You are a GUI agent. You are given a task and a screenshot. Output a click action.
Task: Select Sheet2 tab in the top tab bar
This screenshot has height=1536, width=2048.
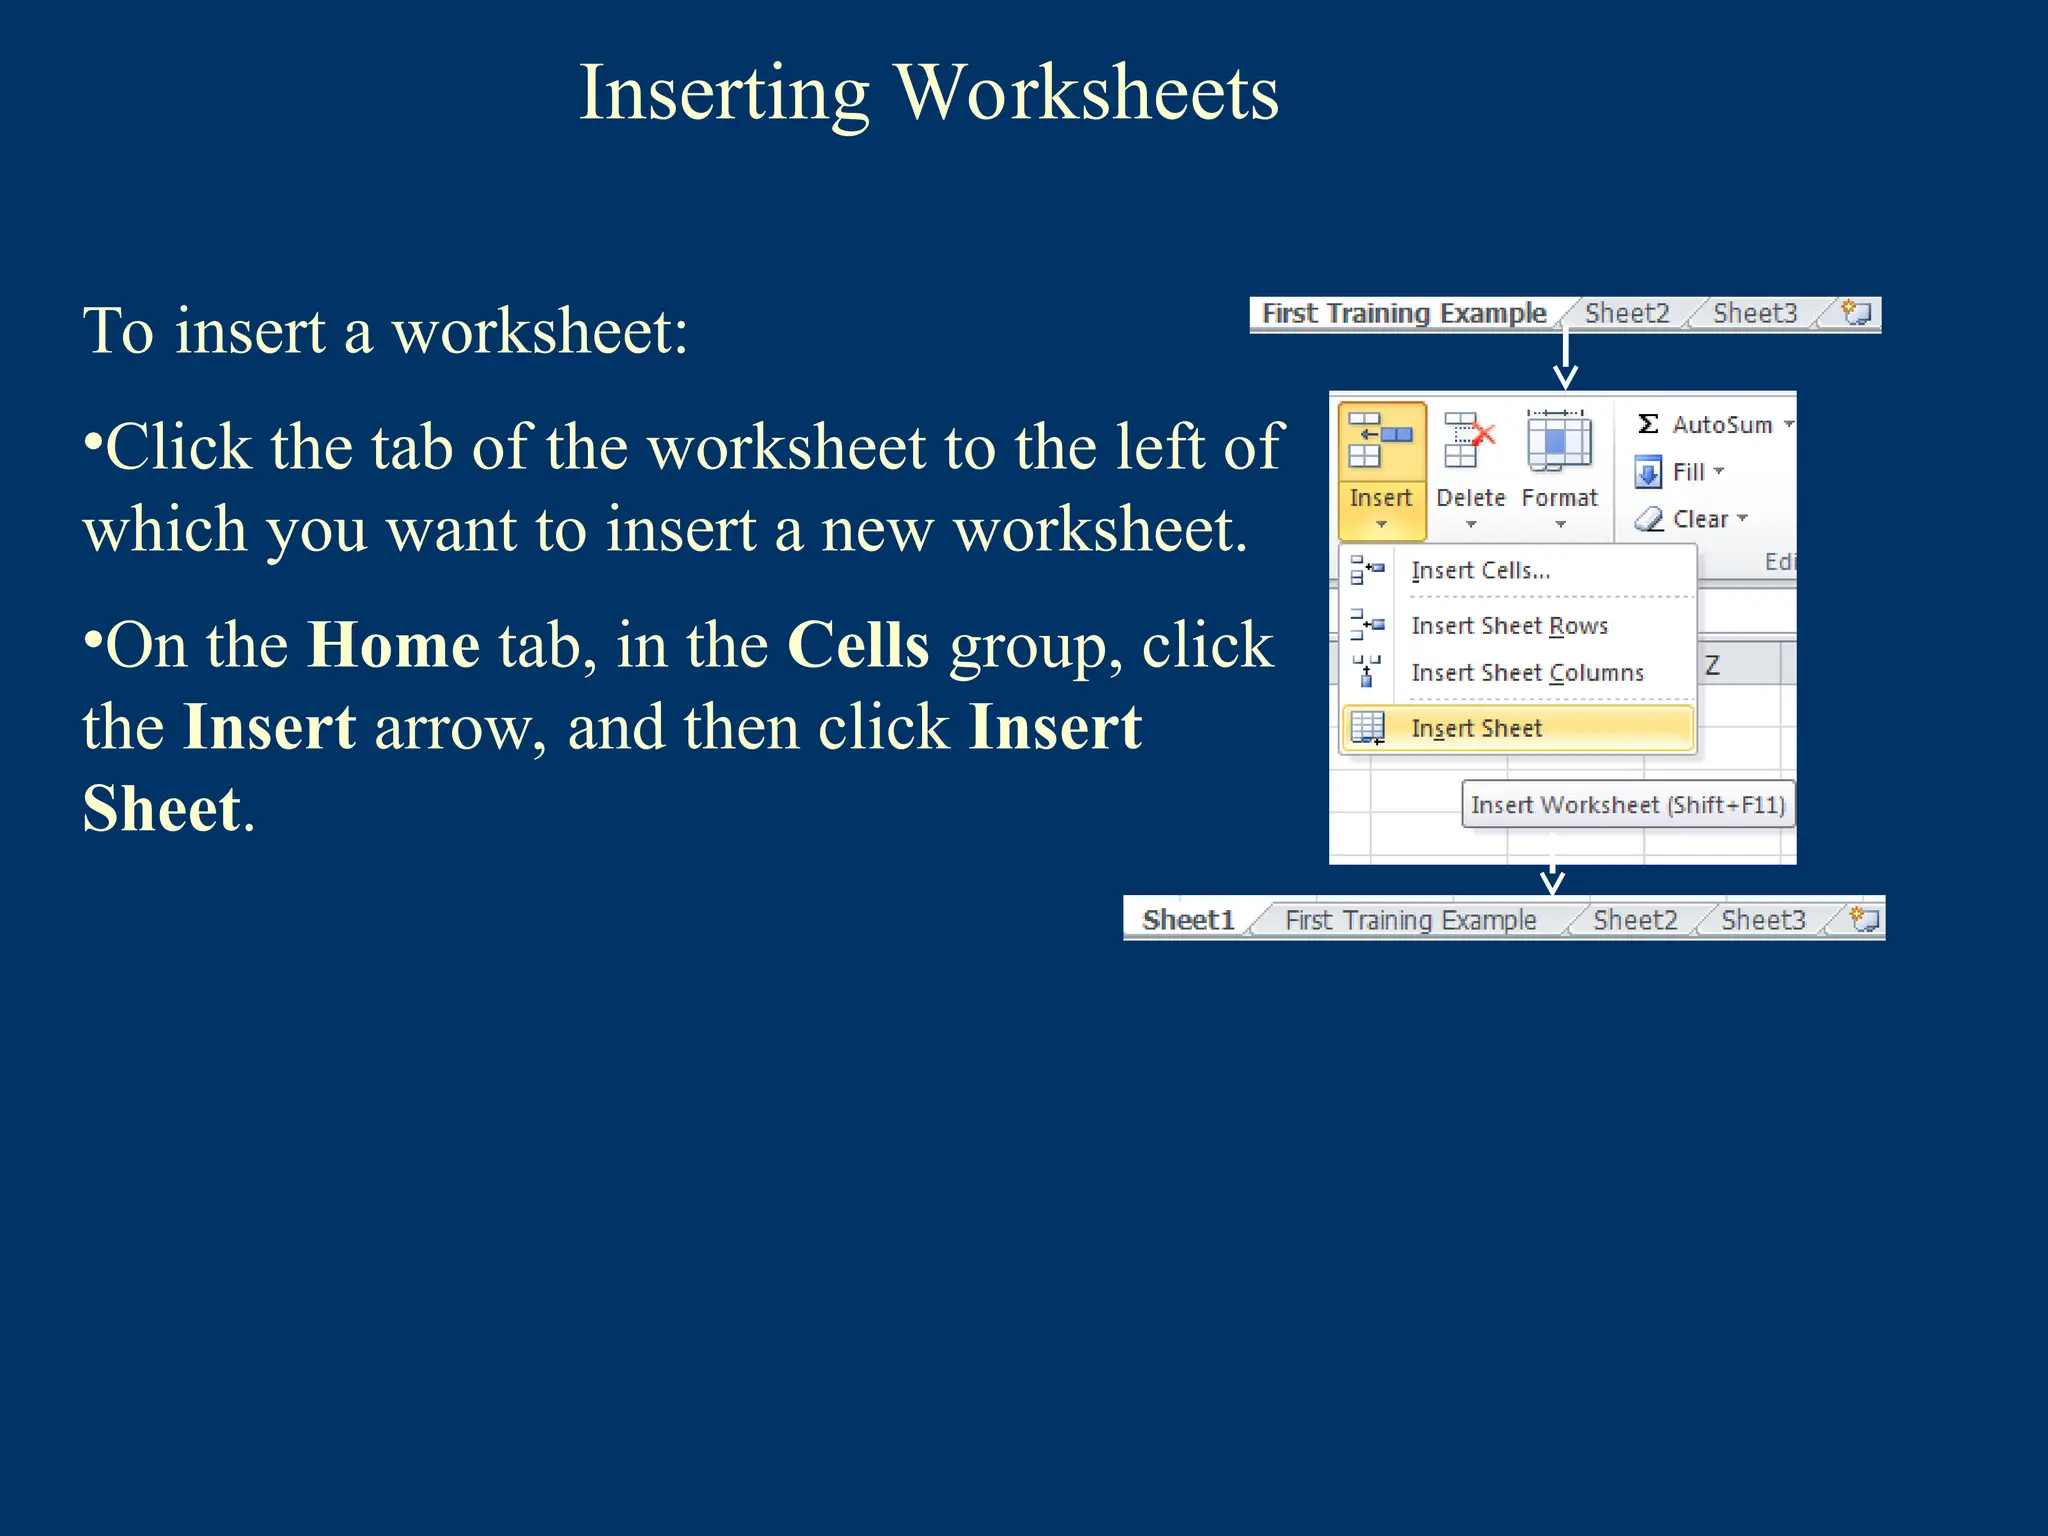pyautogui.click(x=1627, y=313)
